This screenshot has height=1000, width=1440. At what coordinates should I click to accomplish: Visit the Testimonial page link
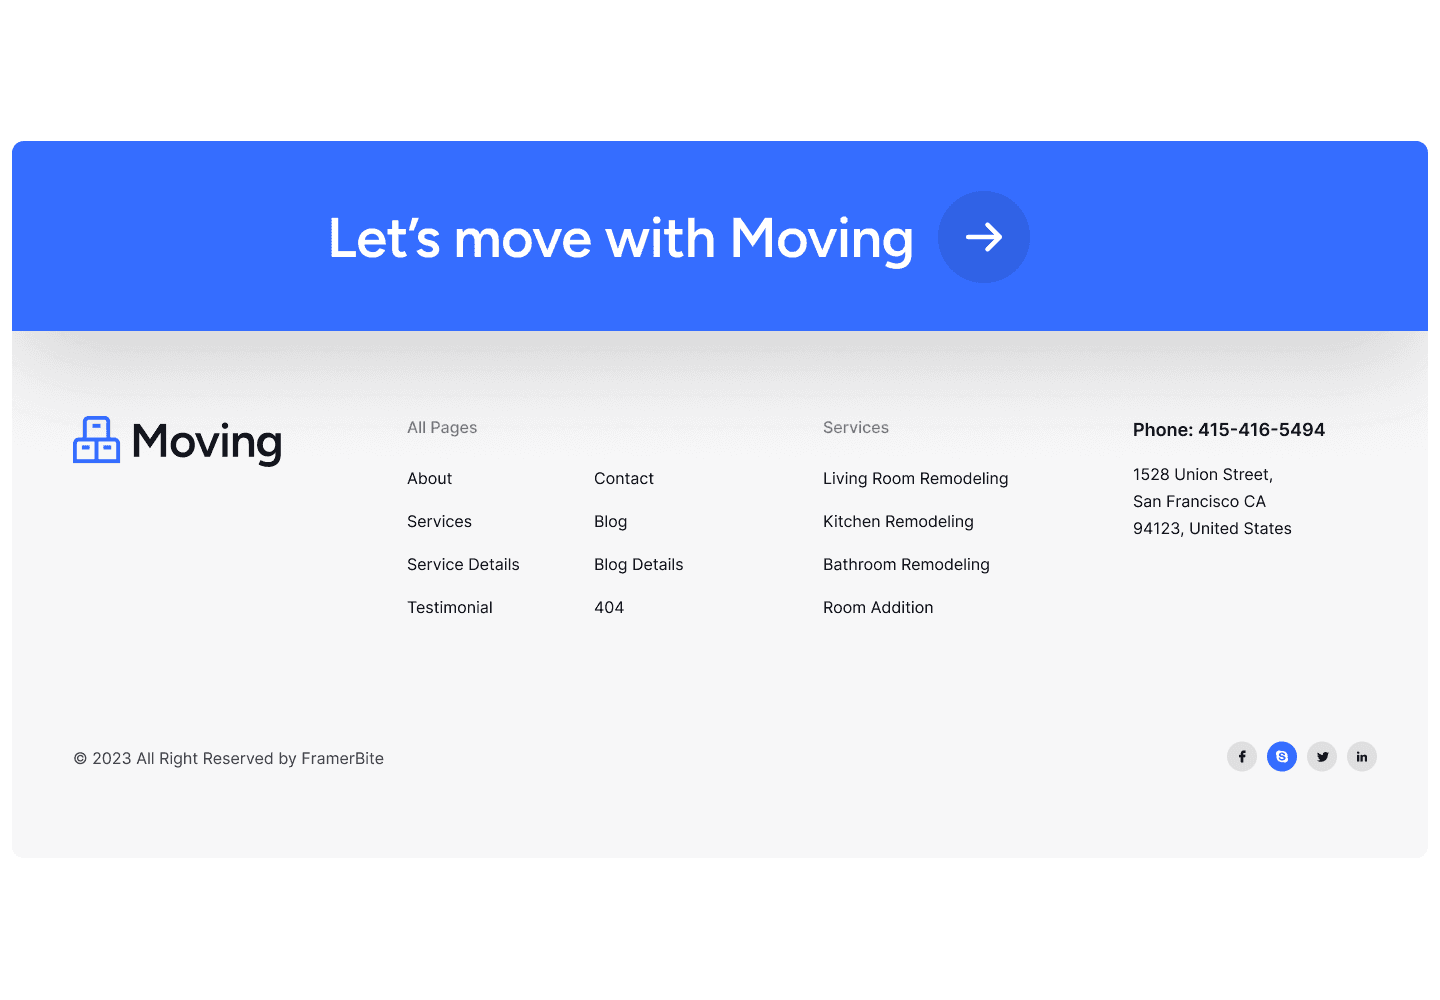click(x=450, y=608)
